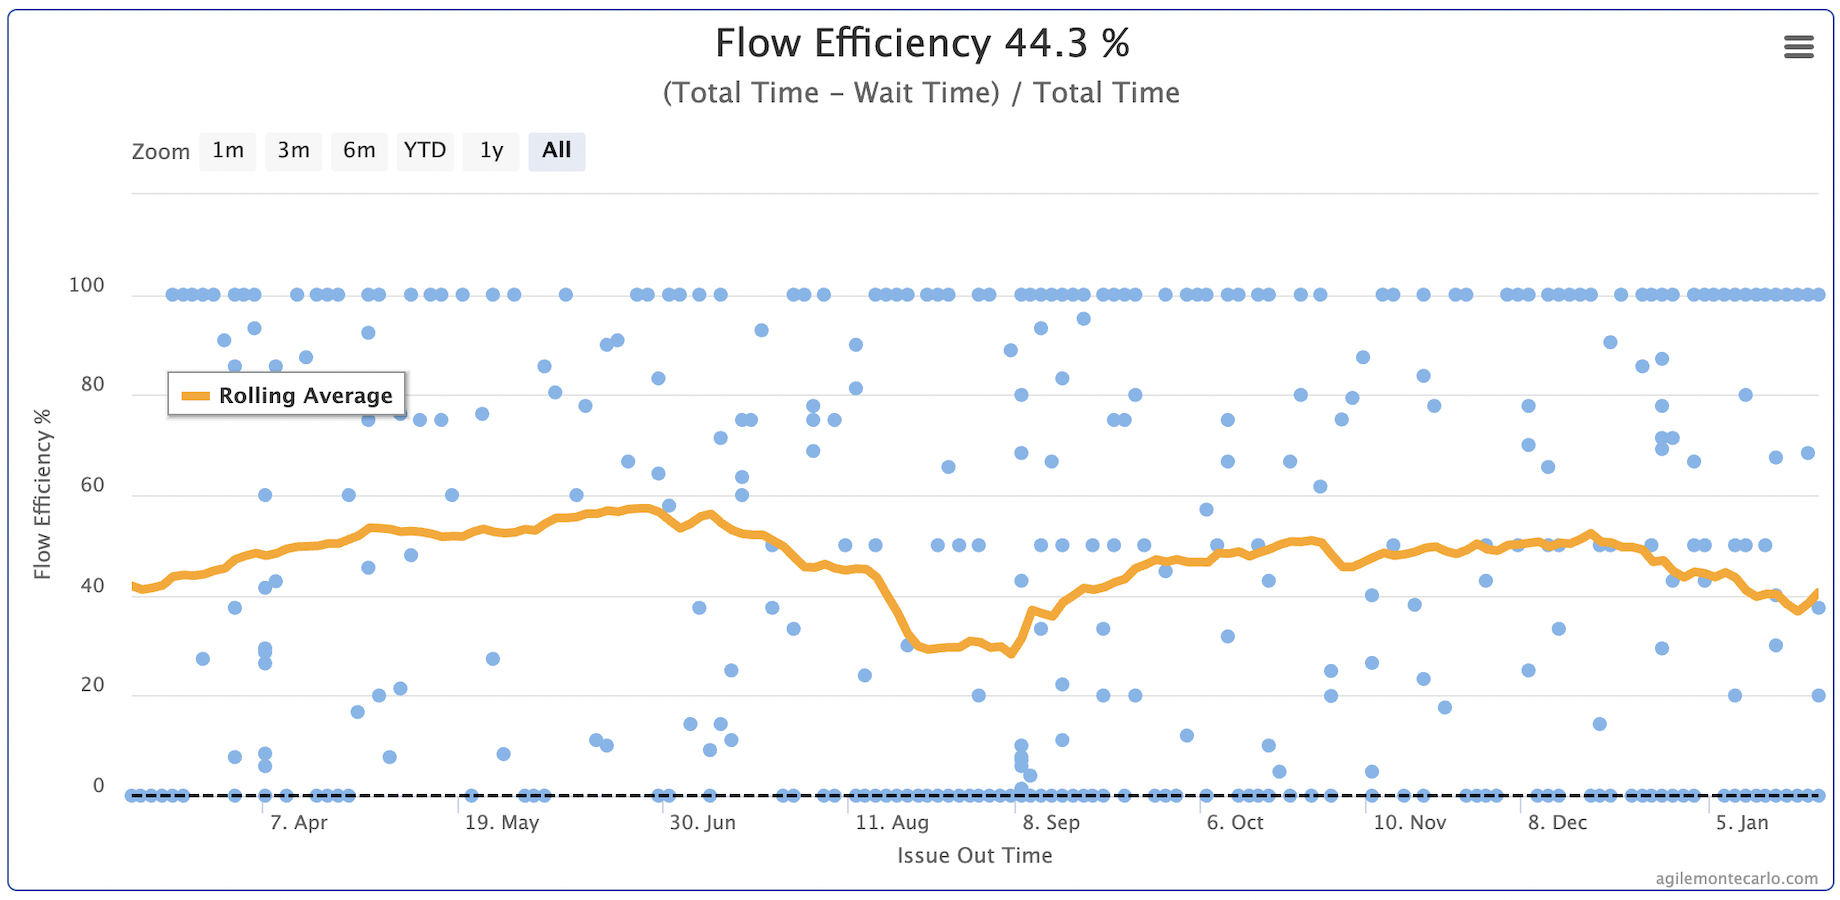
Task: Click the Issue Out Time axis label
Action: tap(974, 855)
